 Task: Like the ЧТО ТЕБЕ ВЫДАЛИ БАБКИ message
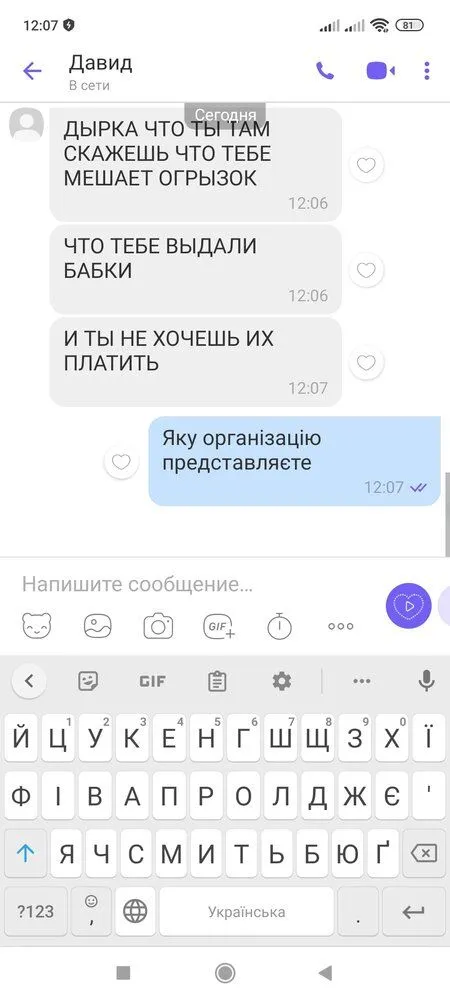(366, 270)
